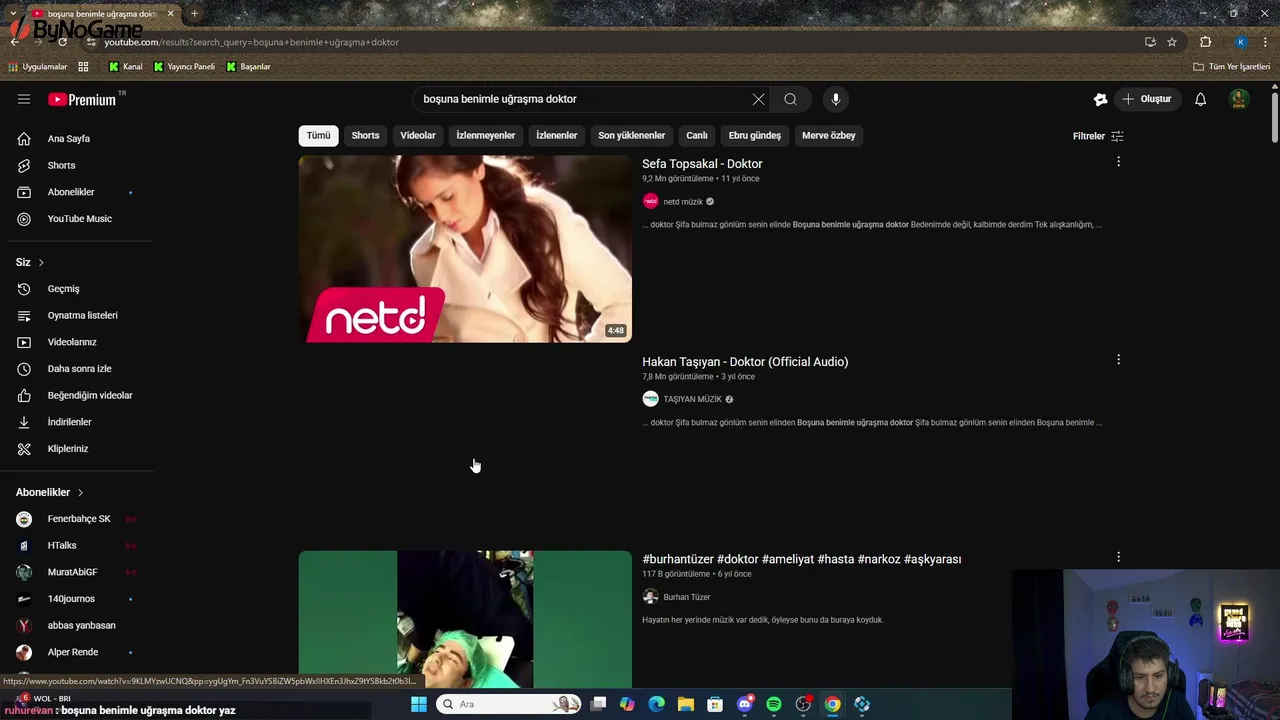This screenshot has width=1280, height=720.
Task: Open the Filtreler search filters
Action: (1098, 136)
